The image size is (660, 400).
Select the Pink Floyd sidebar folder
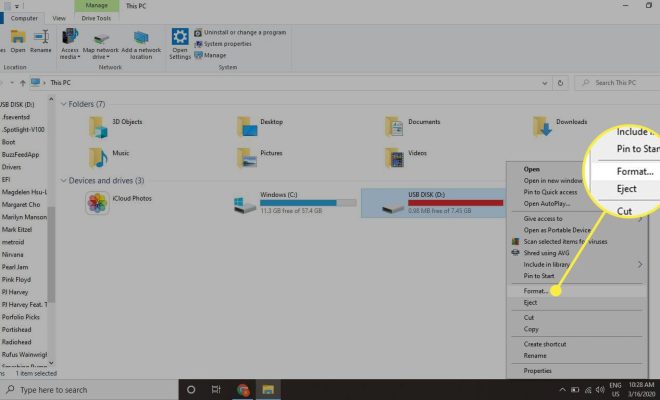click(16, 280)
